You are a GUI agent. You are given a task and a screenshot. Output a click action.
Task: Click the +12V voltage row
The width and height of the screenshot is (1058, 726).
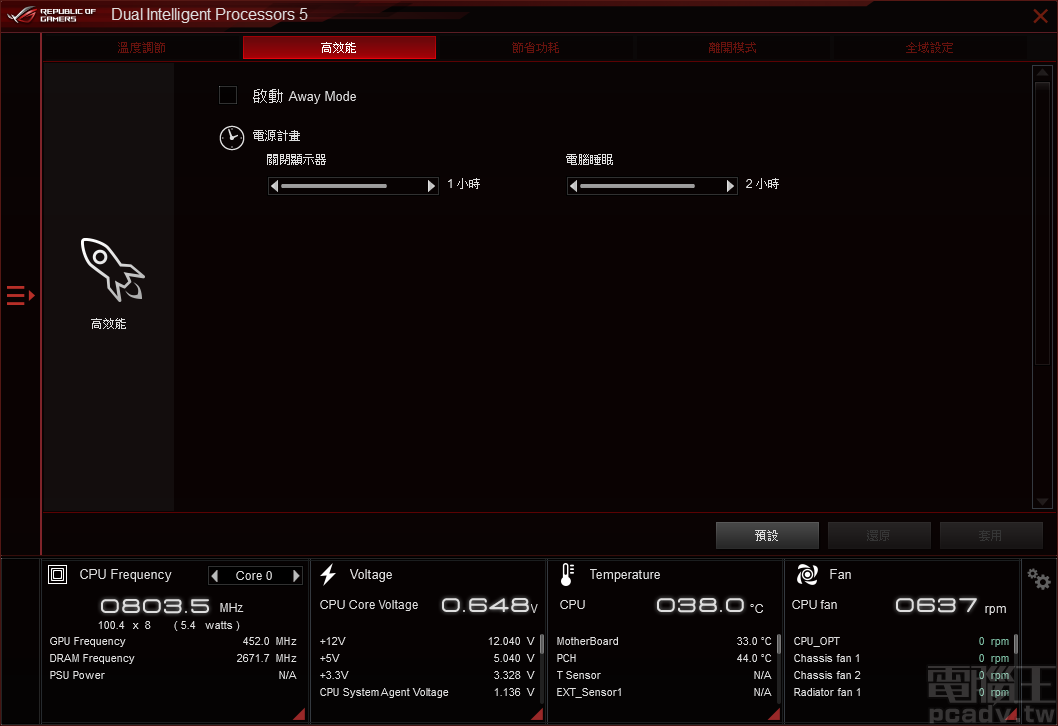click(x=427, y=642)
